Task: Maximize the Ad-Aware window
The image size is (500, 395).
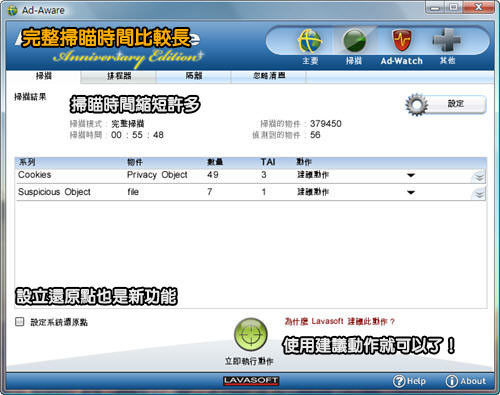Action: (x=454, y=7)
